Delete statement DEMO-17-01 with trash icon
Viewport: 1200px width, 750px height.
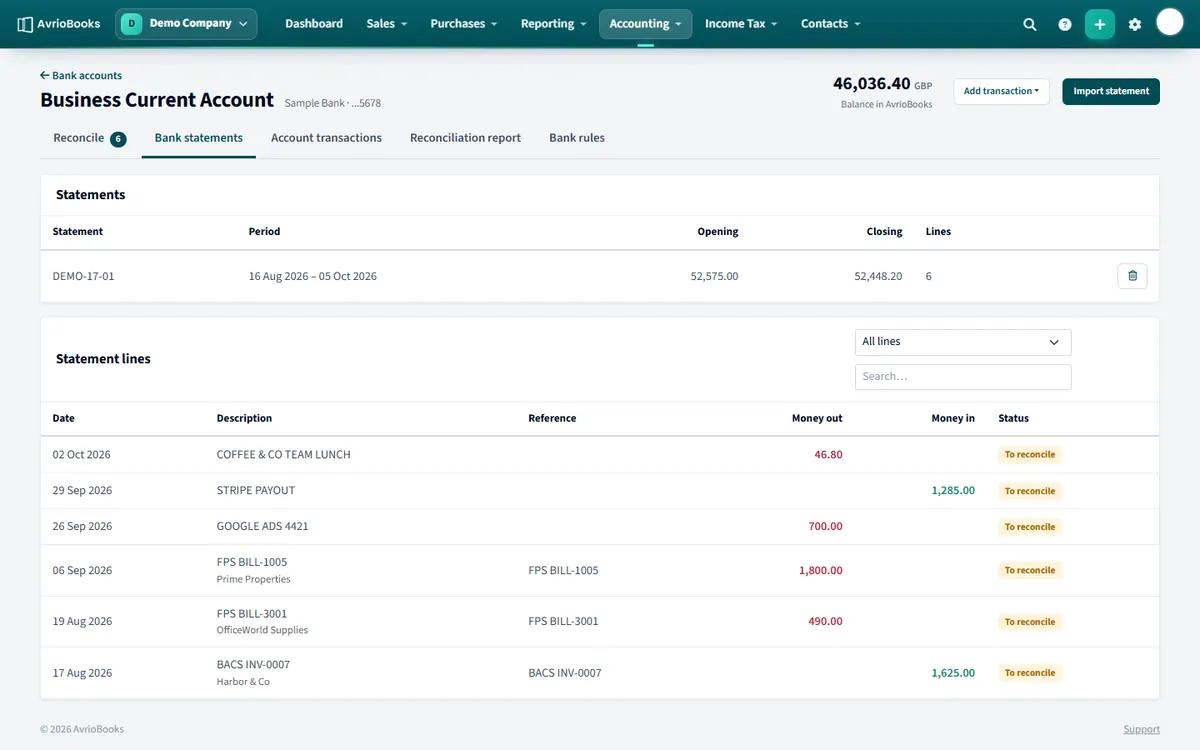click(1132, 276)
